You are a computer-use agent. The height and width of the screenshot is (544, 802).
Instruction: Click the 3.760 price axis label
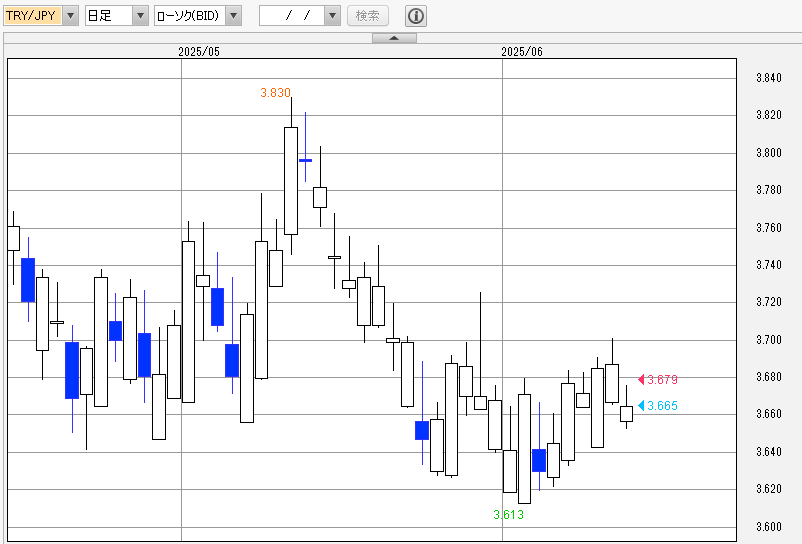click(769, 228)
